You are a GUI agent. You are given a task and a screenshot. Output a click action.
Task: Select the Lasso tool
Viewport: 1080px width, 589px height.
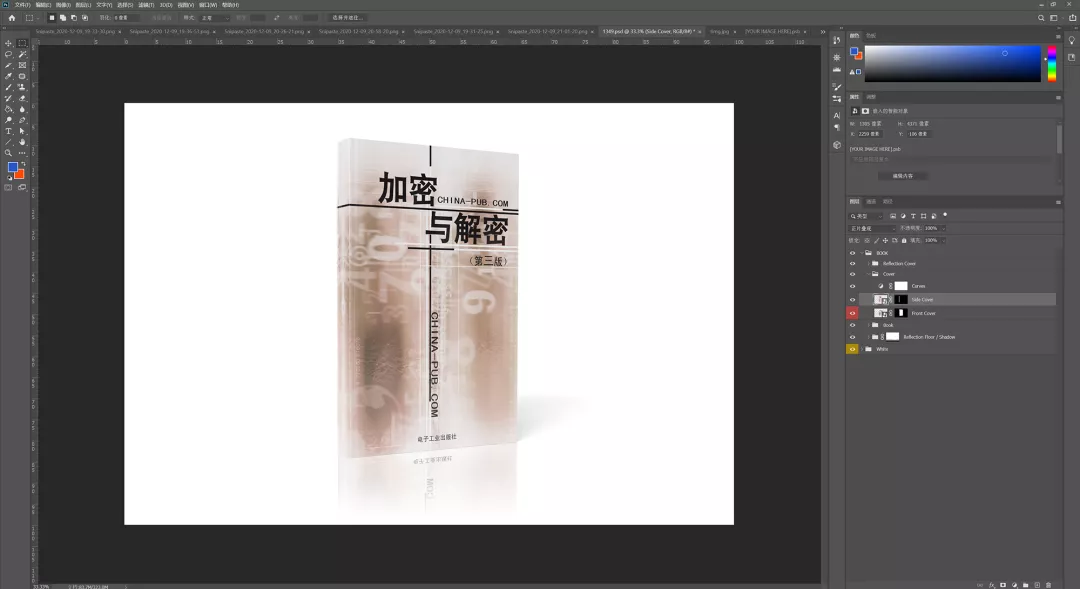(8, 54)
